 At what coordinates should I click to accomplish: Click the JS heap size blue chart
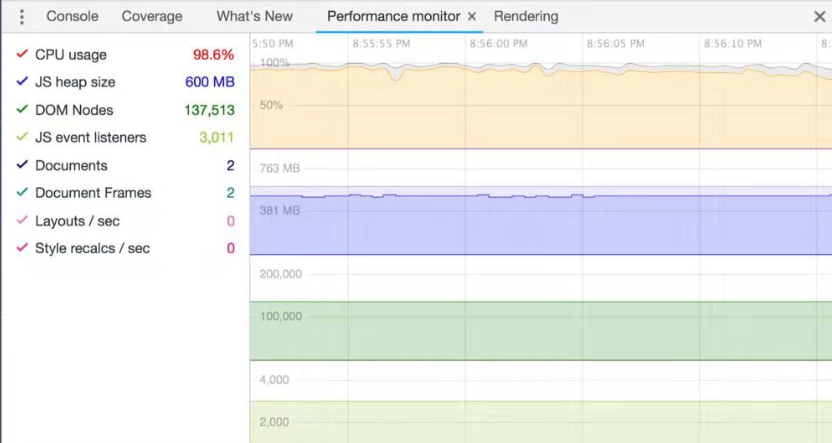click(x=540, y=225)
